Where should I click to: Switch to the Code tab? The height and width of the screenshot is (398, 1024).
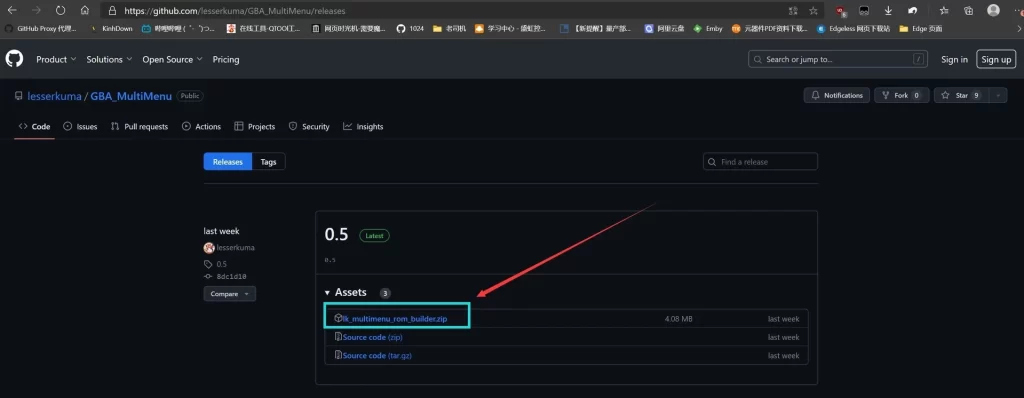(34, 127)
